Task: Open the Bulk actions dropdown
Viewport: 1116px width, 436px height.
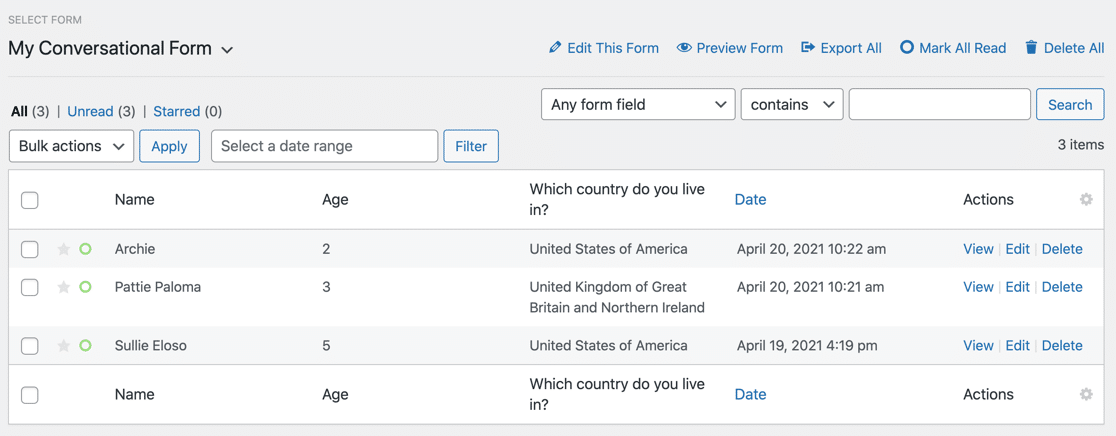Action: click(x=71, y=146)
